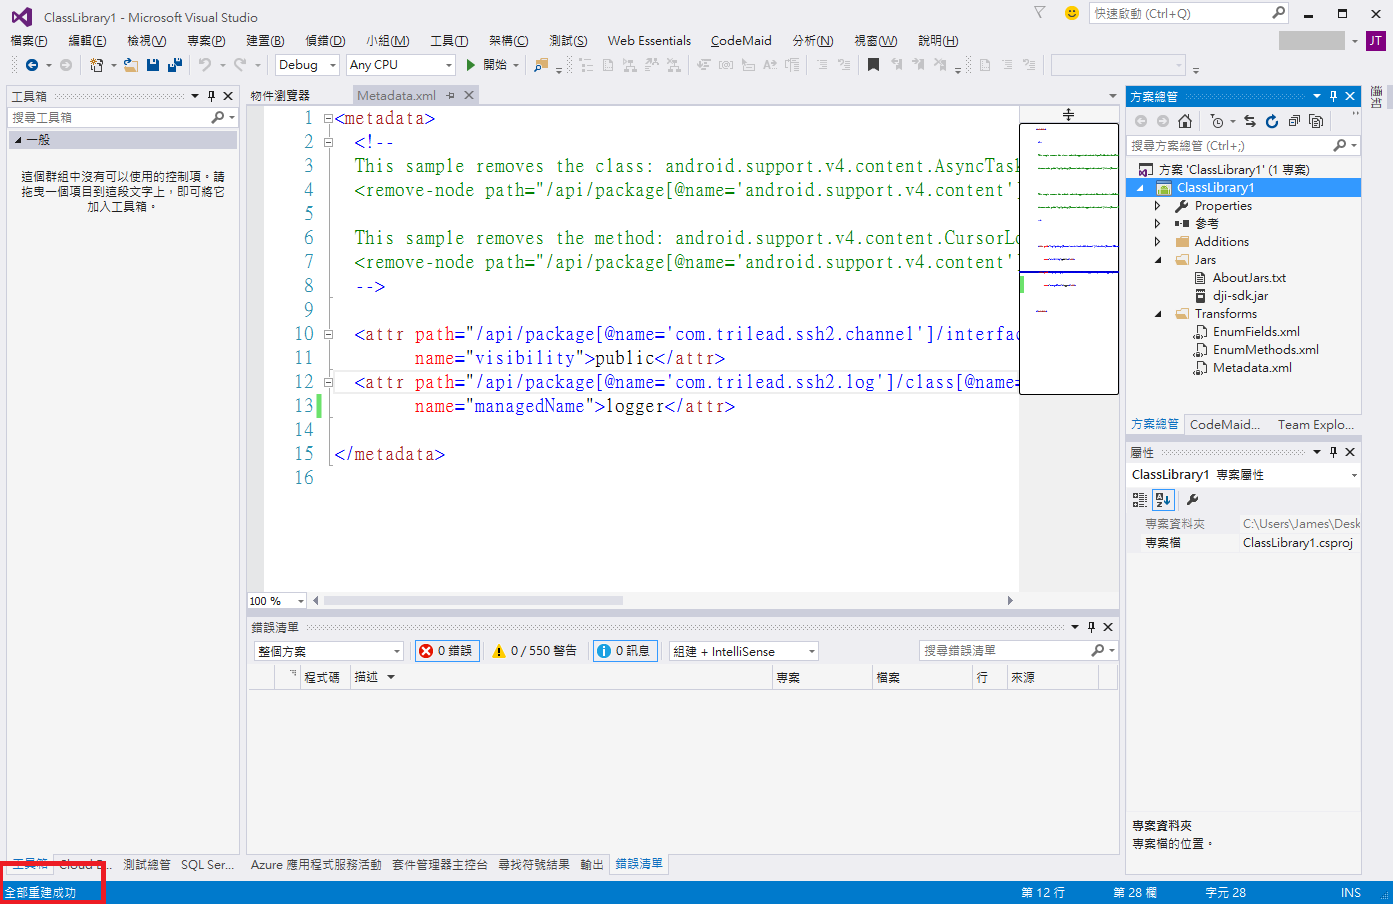Toggle Show All Files in Solution Explorer

[x=1316, y=121]
